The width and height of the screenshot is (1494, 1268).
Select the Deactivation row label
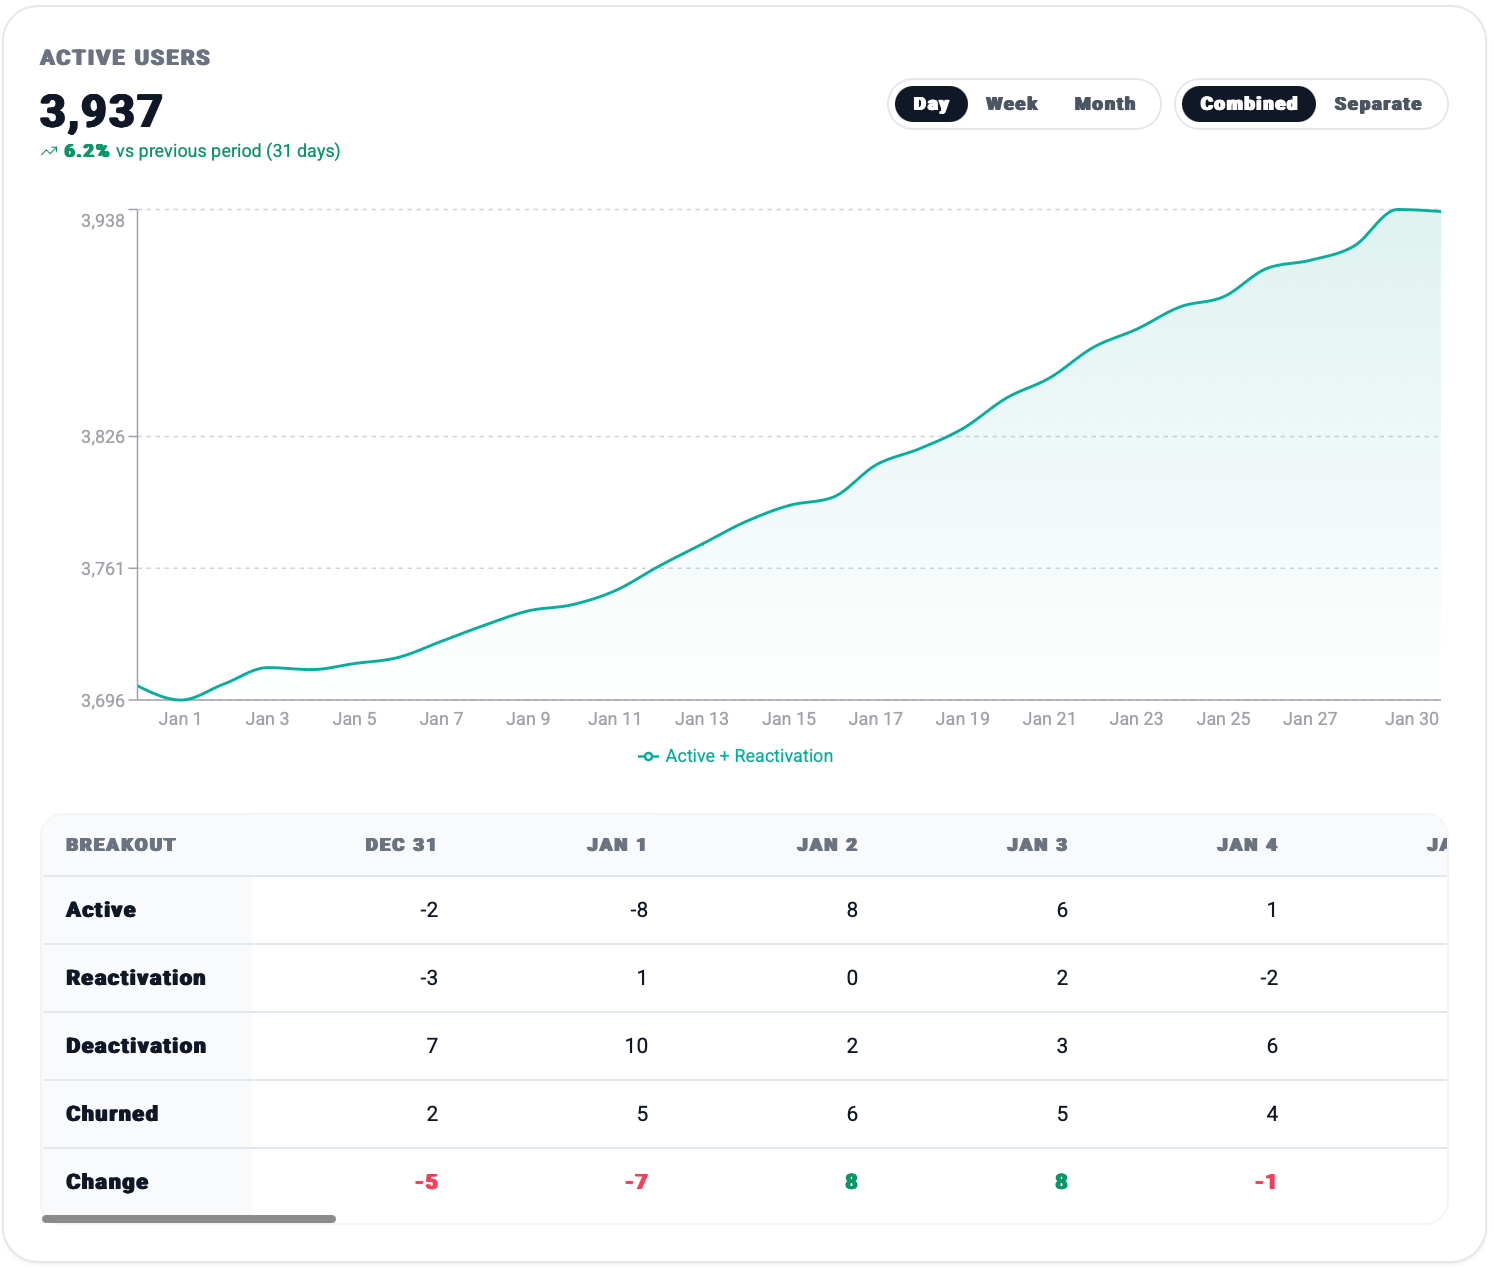(136, 1046)
